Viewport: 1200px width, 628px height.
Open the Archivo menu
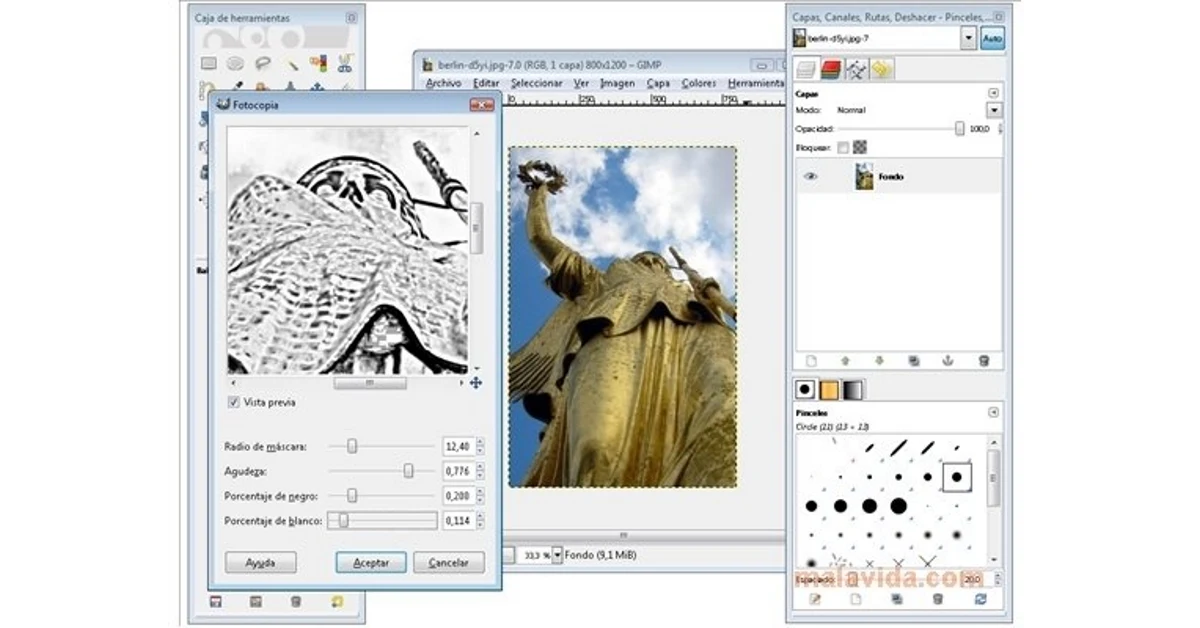tap(443, 84)
